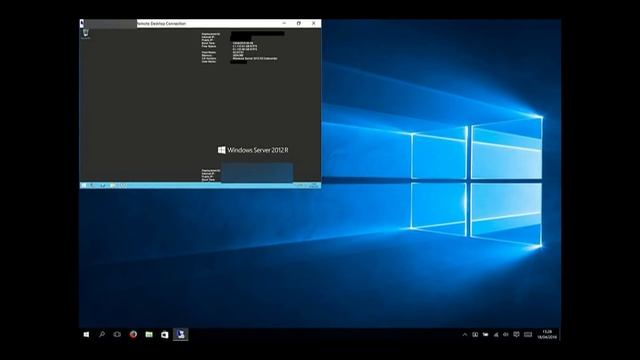
Task: Open the Windows 10 Start menu
Action: coord(86,334)
